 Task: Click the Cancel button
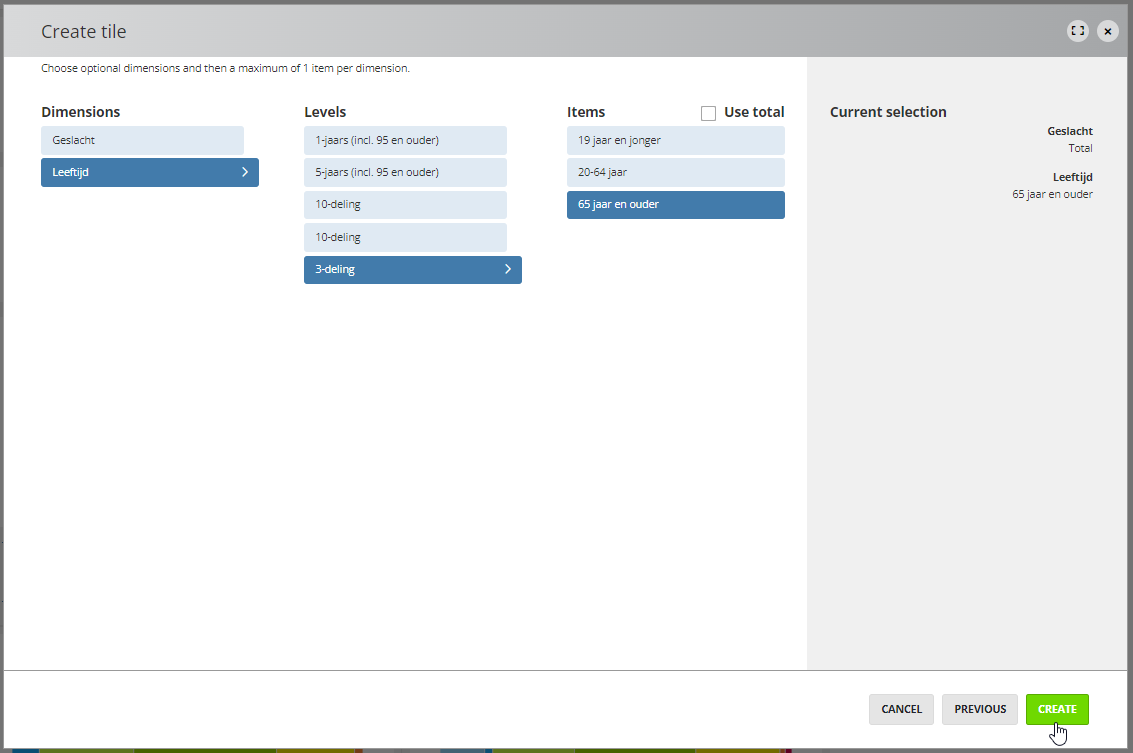pos(901,709)
